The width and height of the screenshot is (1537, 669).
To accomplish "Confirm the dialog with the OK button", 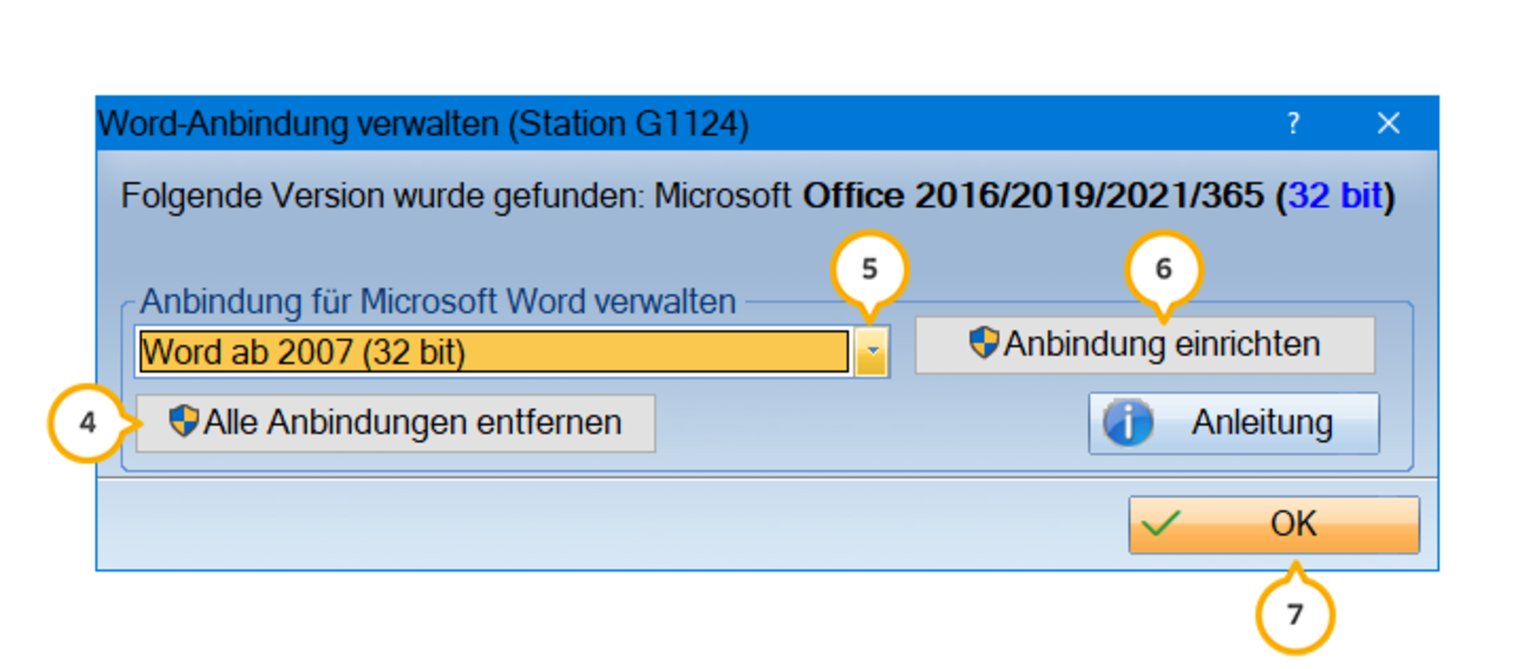I will point(1274,525).
